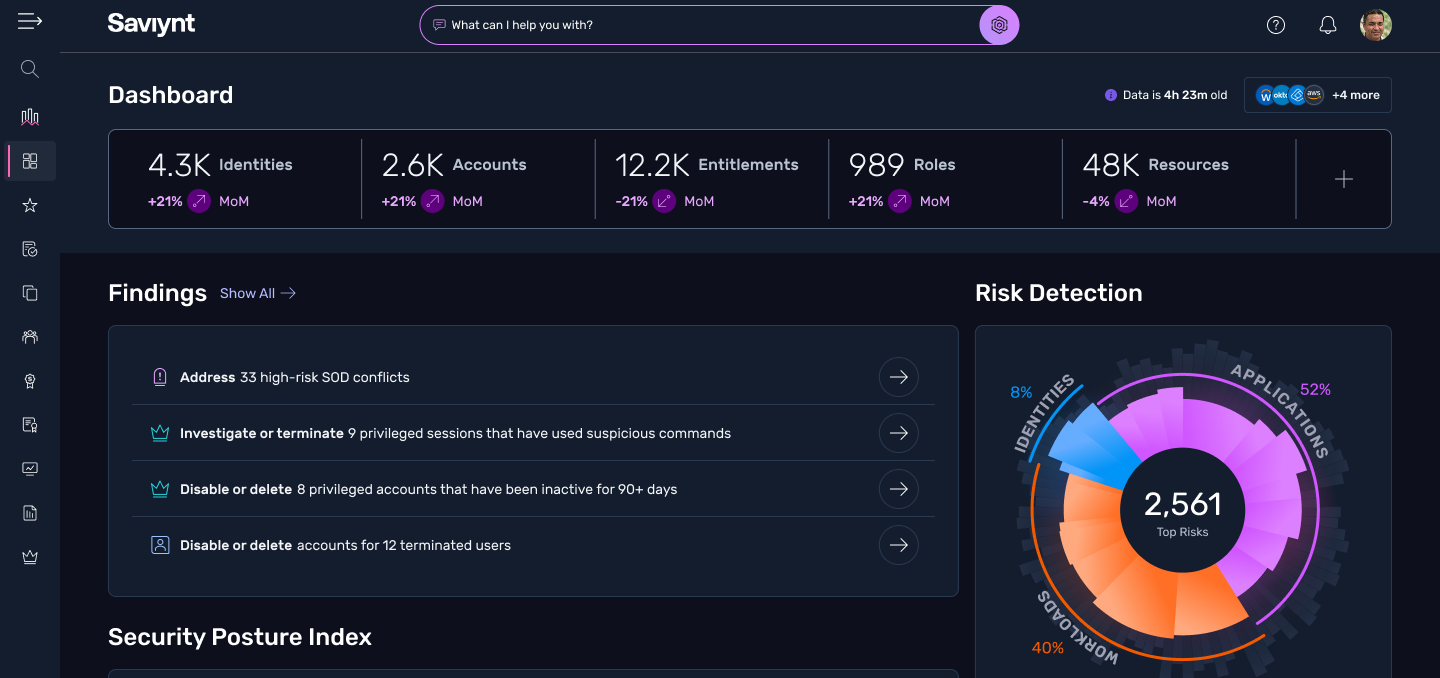
Task: Expand the sidebar navigation menu
Action: [30, 21]
